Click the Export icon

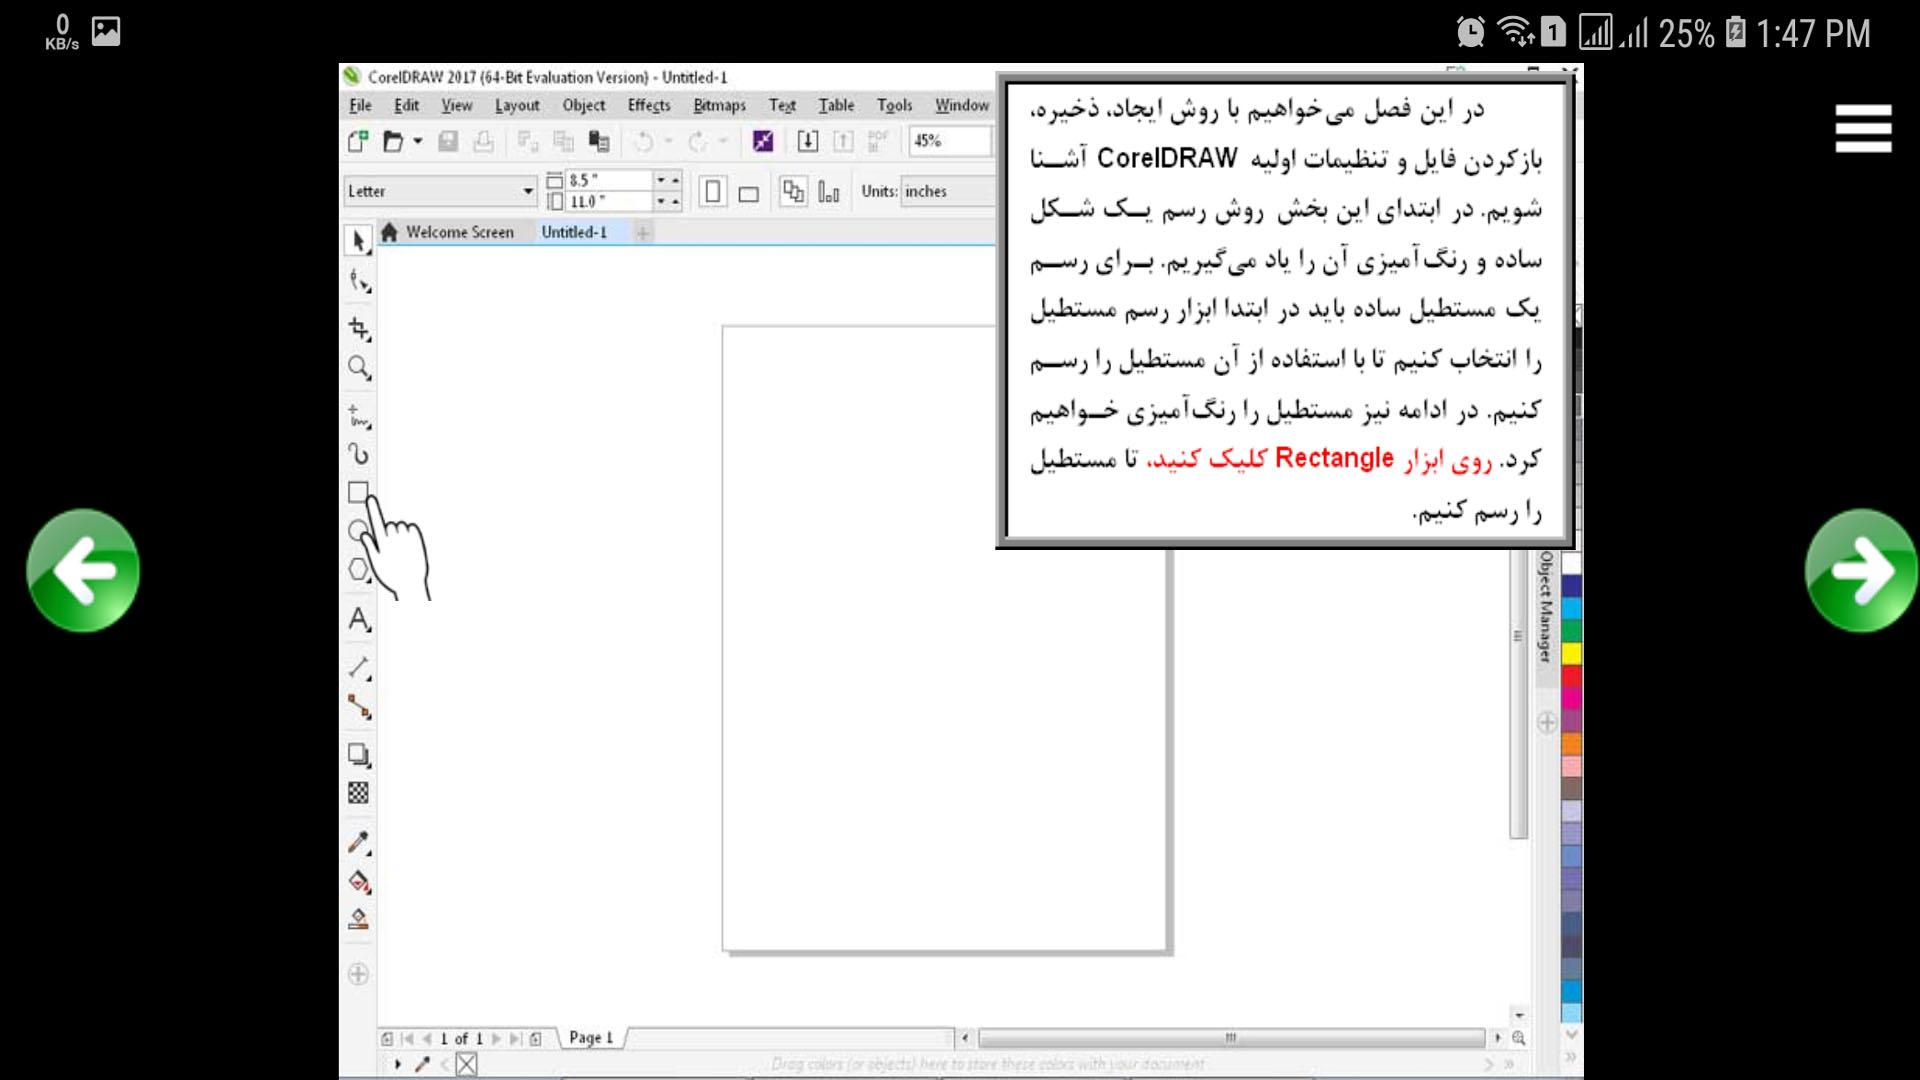(x=843, y=141)
